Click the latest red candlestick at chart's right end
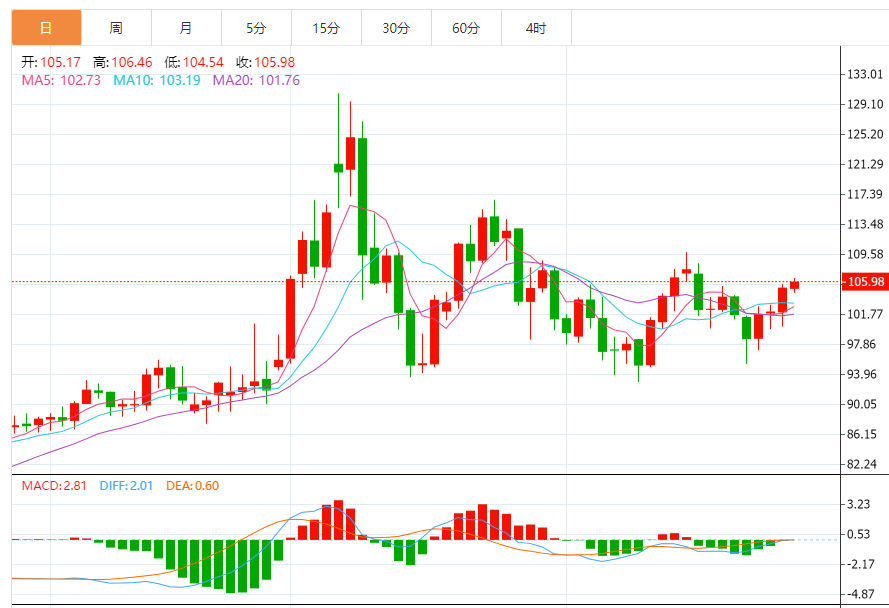889x608 pixels. pyautogui.click(x=794, y=285)
